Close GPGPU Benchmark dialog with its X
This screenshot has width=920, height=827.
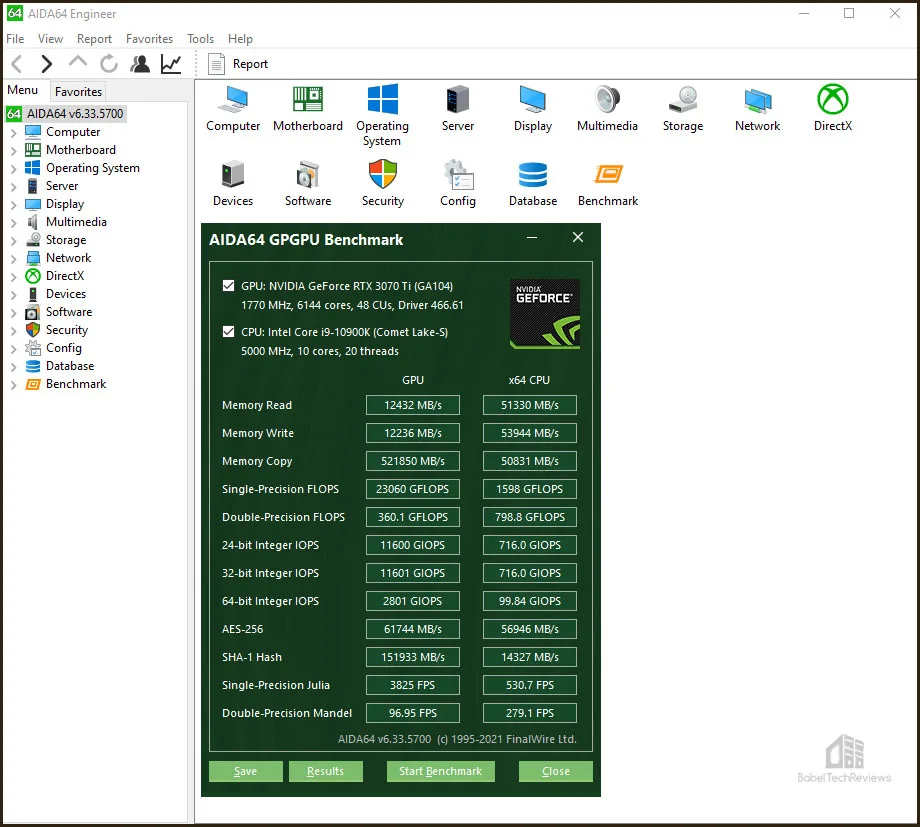coord(578,237)
